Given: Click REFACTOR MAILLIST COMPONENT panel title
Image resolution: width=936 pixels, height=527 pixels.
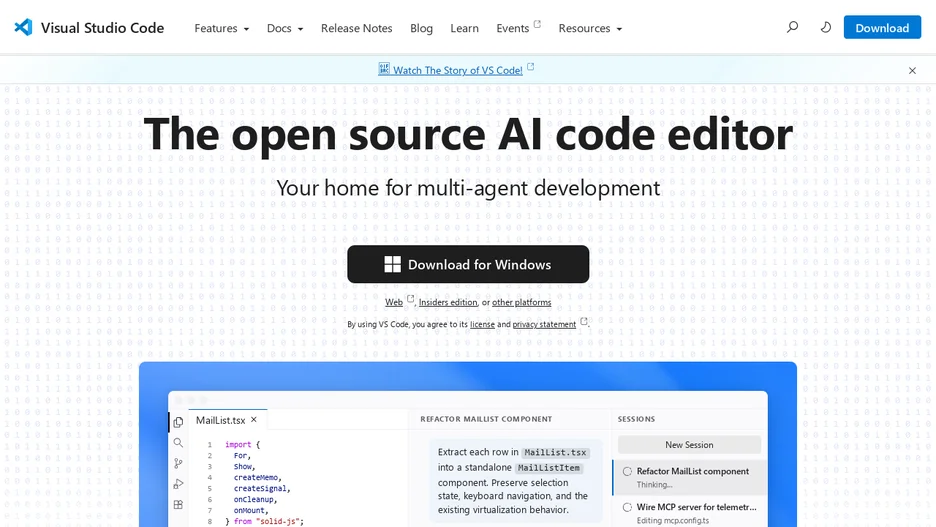Looking at the screenshot, I should [x=486, y=419].
